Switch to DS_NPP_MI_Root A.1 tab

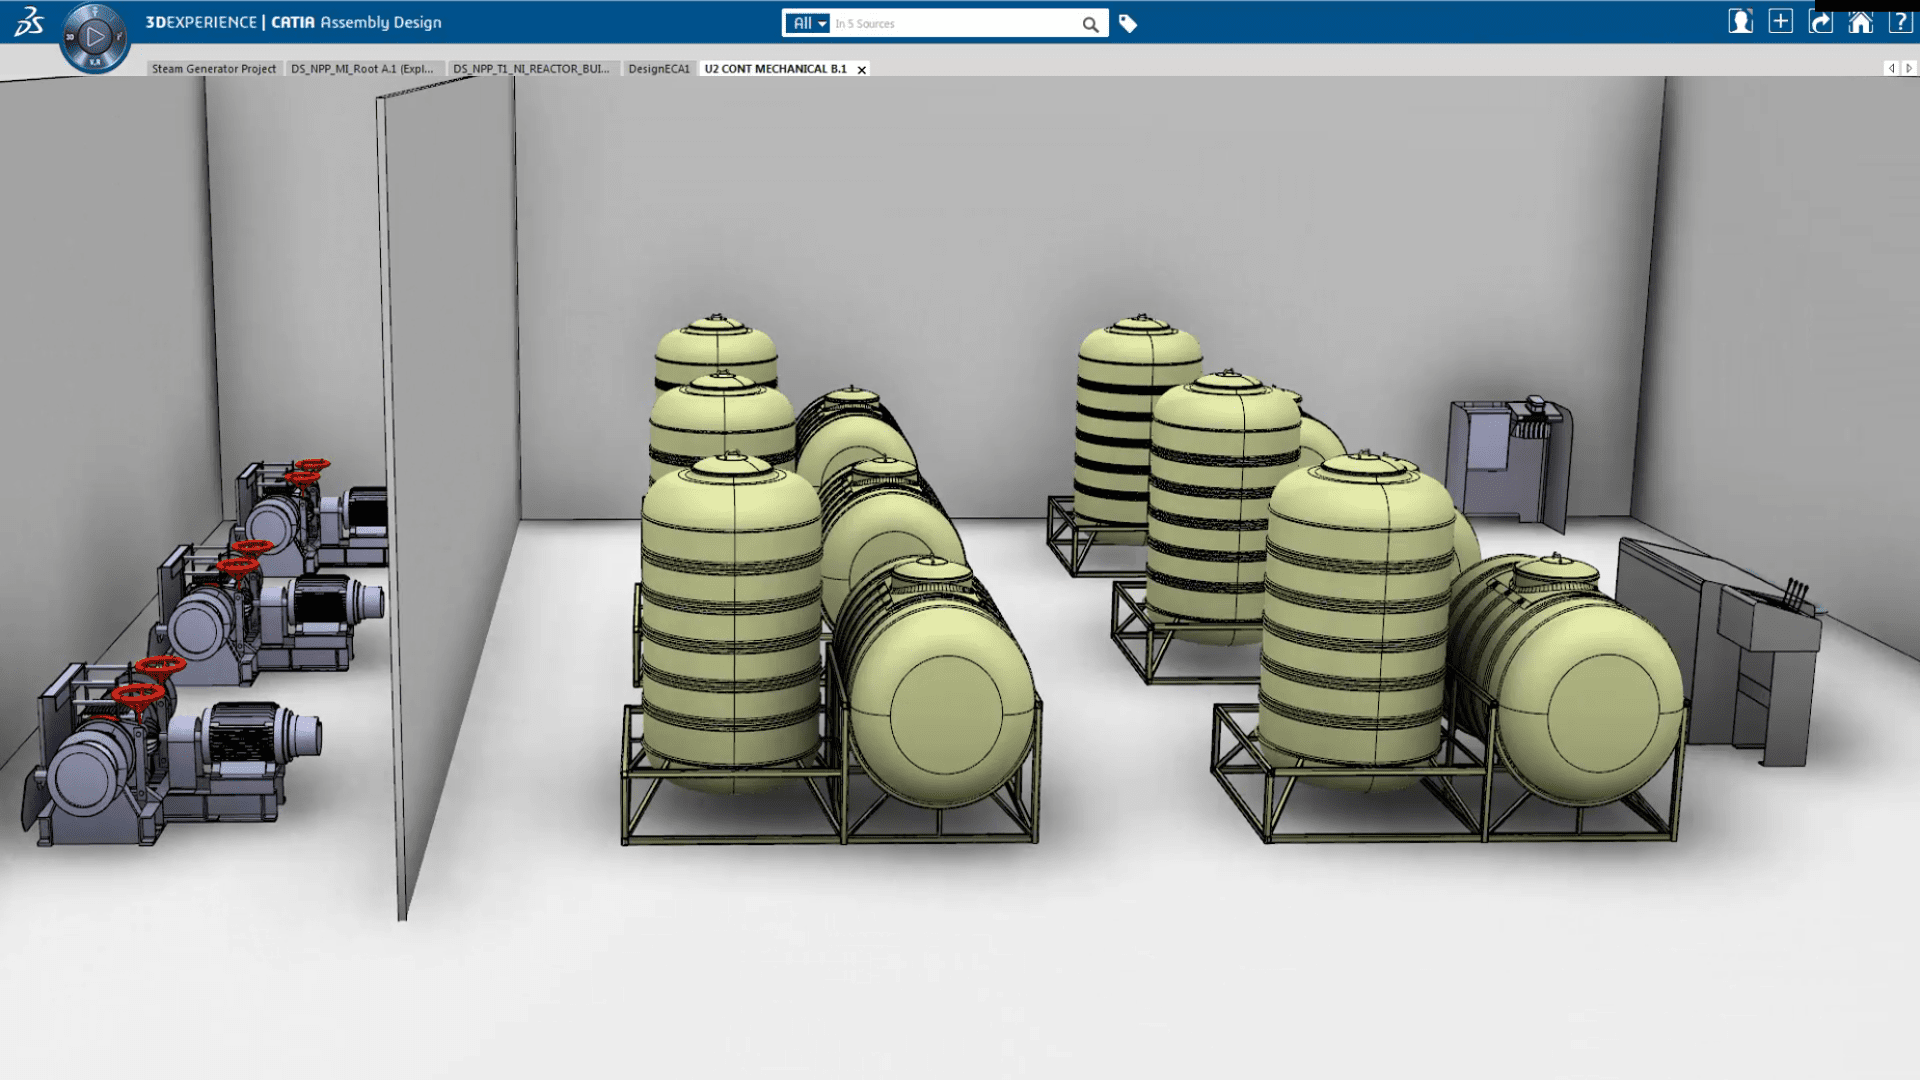pyautogui.click(x=362, y=69)
